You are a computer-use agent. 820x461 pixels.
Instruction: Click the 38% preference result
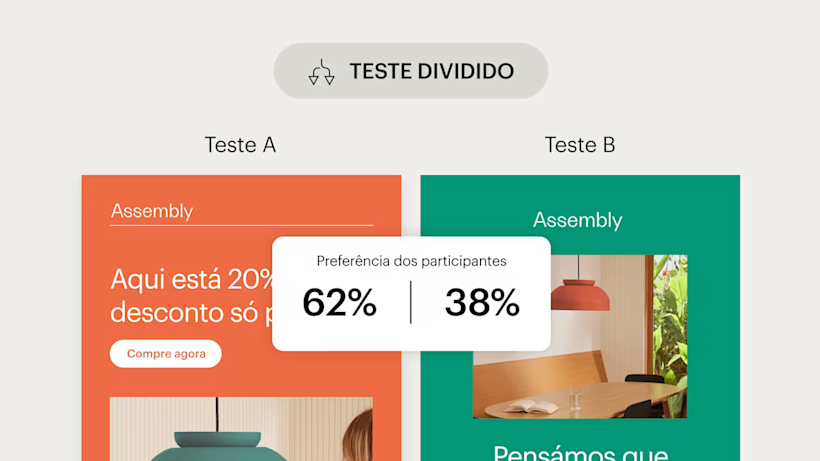[x=482, y=302]
